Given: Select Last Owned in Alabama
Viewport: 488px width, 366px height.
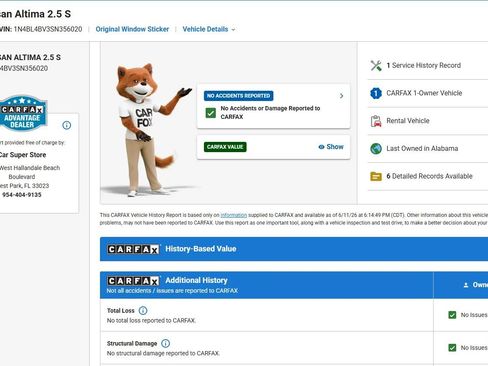Looking at the screenshot, I should coord(422,149).
